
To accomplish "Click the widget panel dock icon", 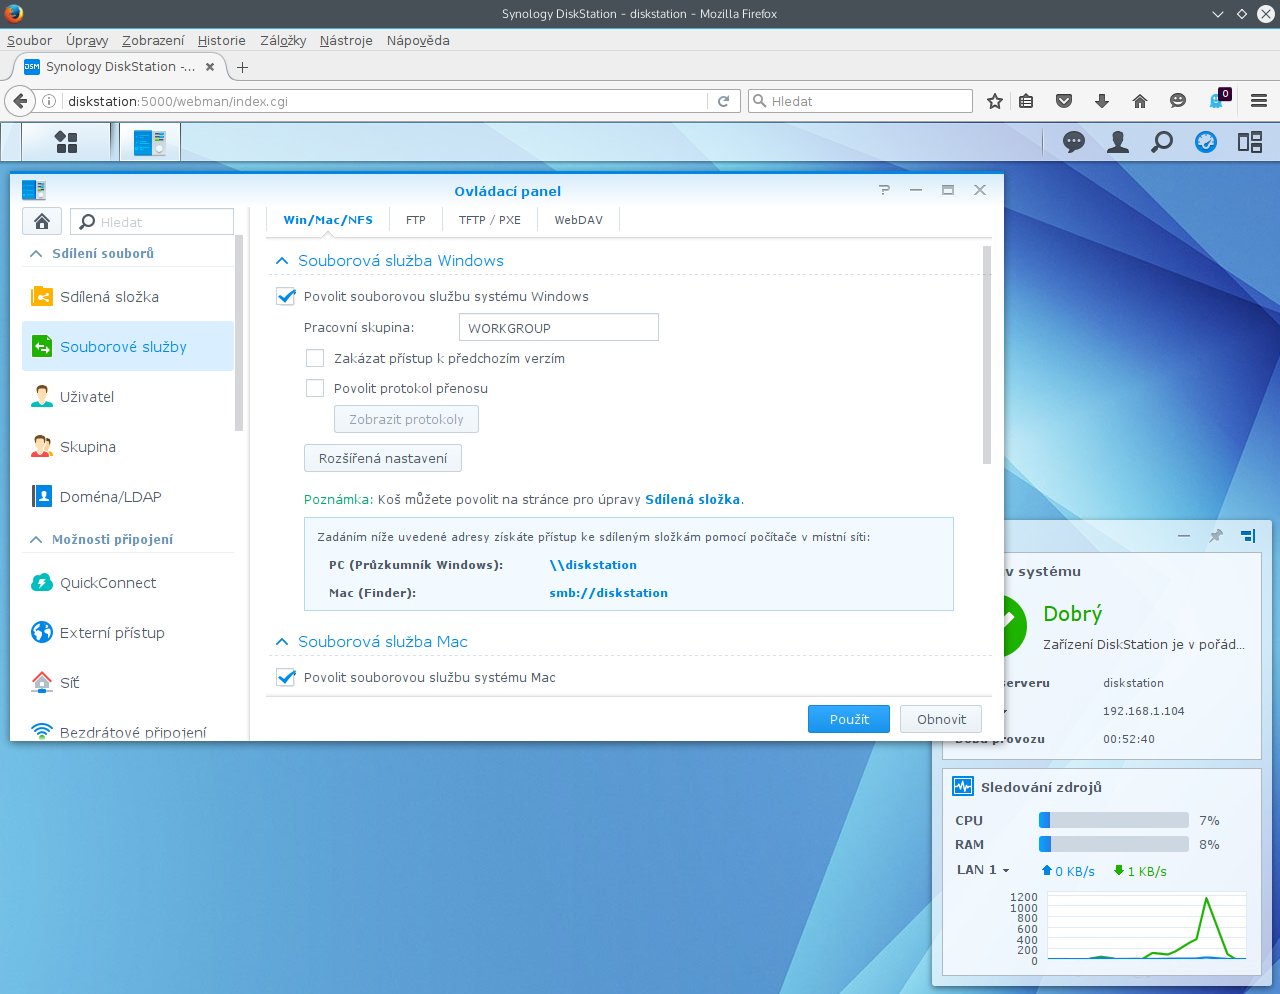I will pyautogui.click(x=1248, y=536).
